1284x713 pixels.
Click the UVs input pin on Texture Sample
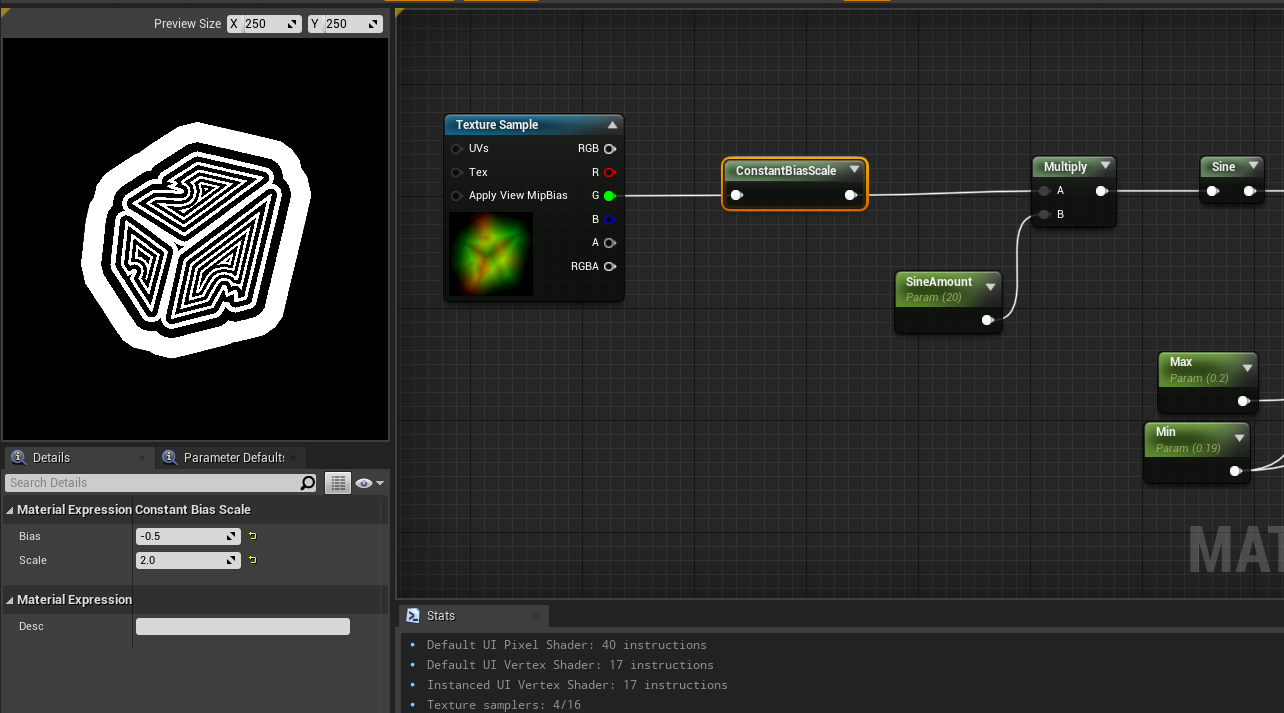pos(457,148)
